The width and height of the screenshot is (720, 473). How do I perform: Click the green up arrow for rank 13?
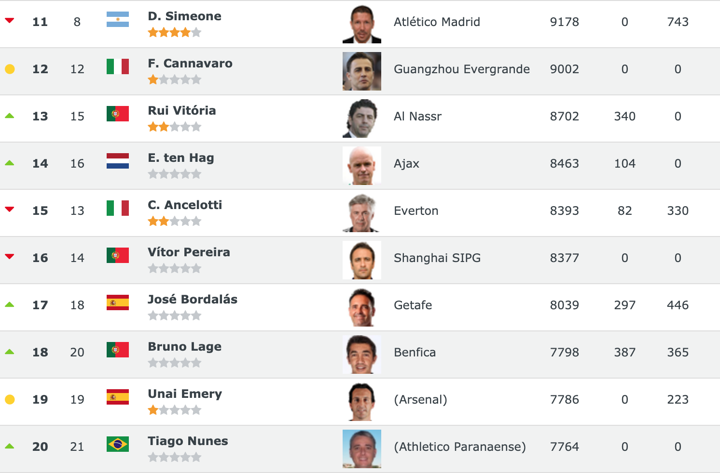(10, 116)
